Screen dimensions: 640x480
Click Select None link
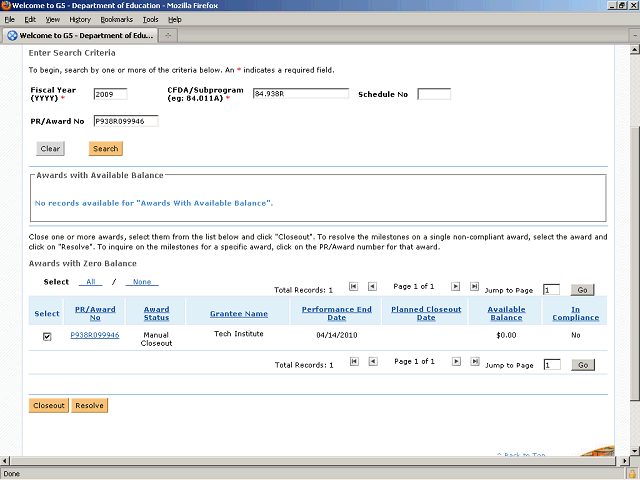142,282
